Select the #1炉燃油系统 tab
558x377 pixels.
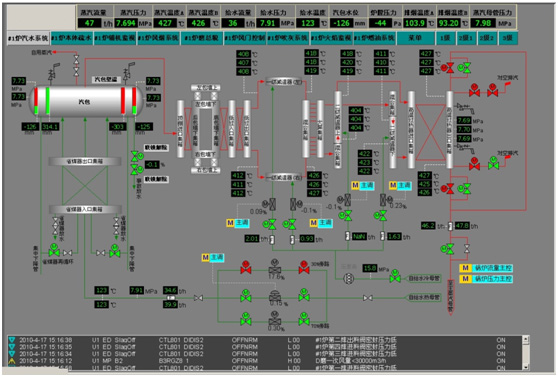[x=374, y=38]
